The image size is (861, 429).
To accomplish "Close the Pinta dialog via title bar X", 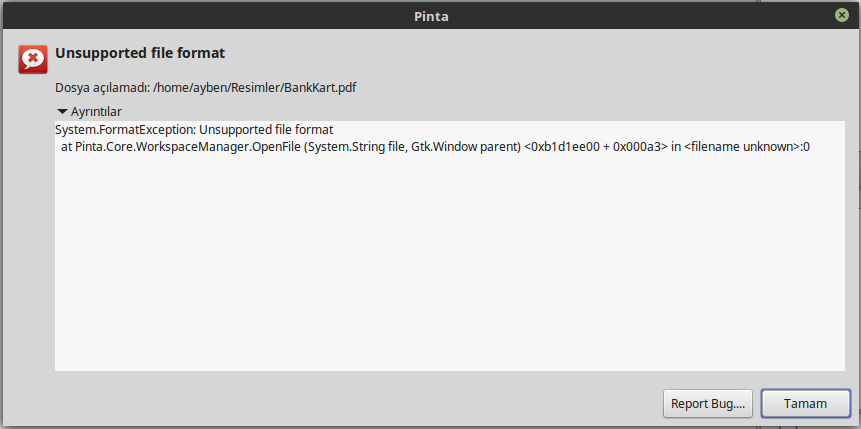I will (841, 15).
